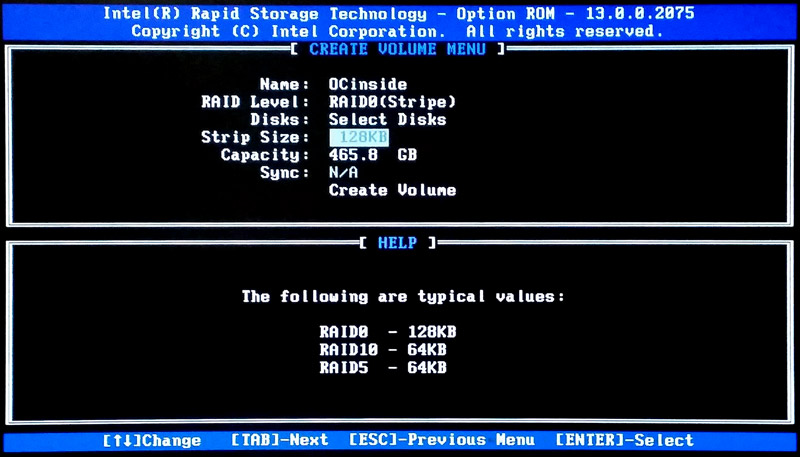
Task: Click the RAID10 - 64KB help line
Action: (383, 350)
